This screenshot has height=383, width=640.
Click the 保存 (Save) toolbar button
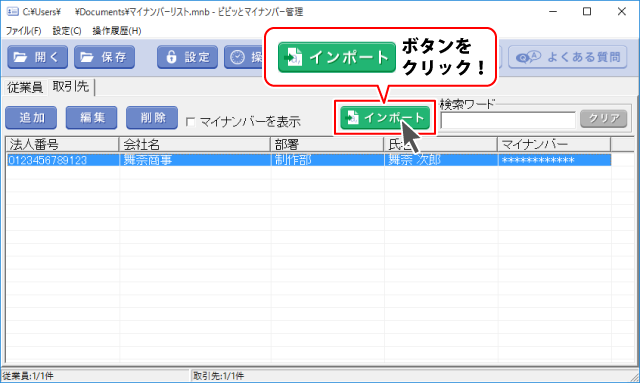104,57
